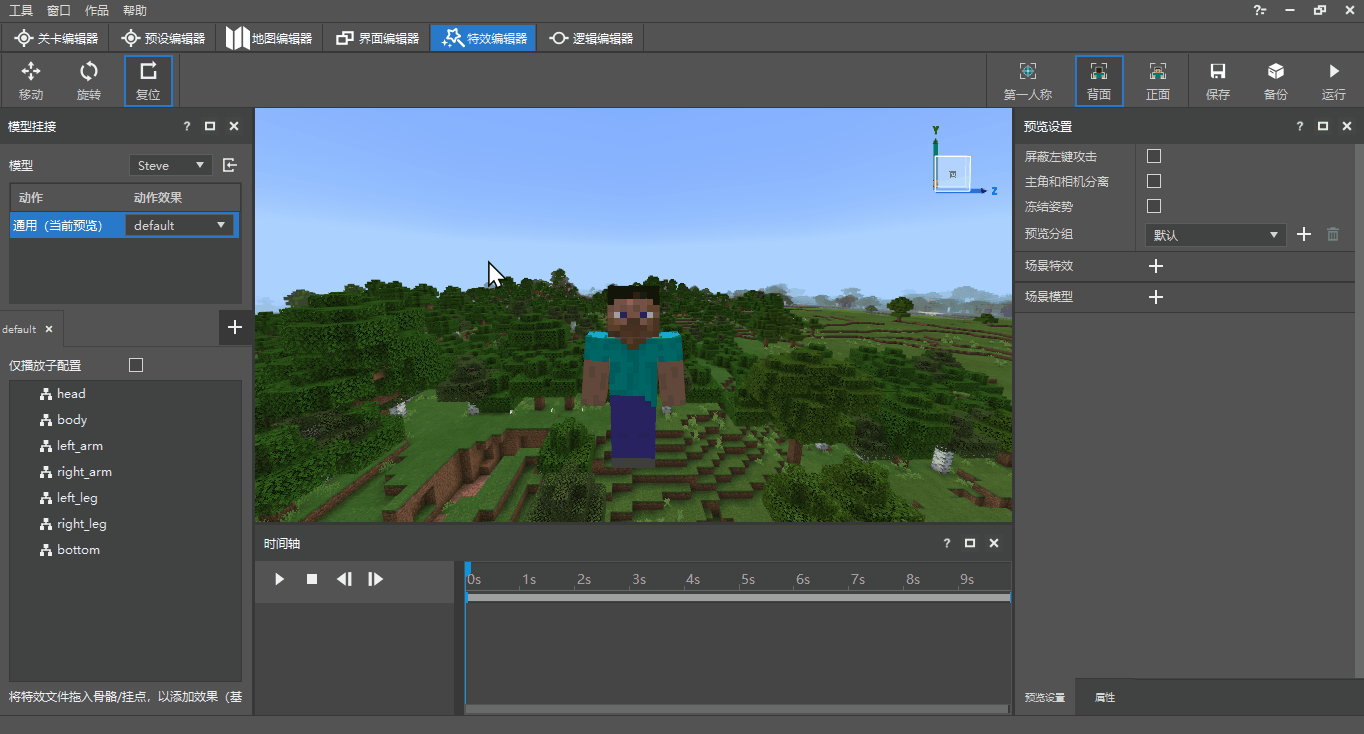Play the timeline animation

(x=280, y=579)
